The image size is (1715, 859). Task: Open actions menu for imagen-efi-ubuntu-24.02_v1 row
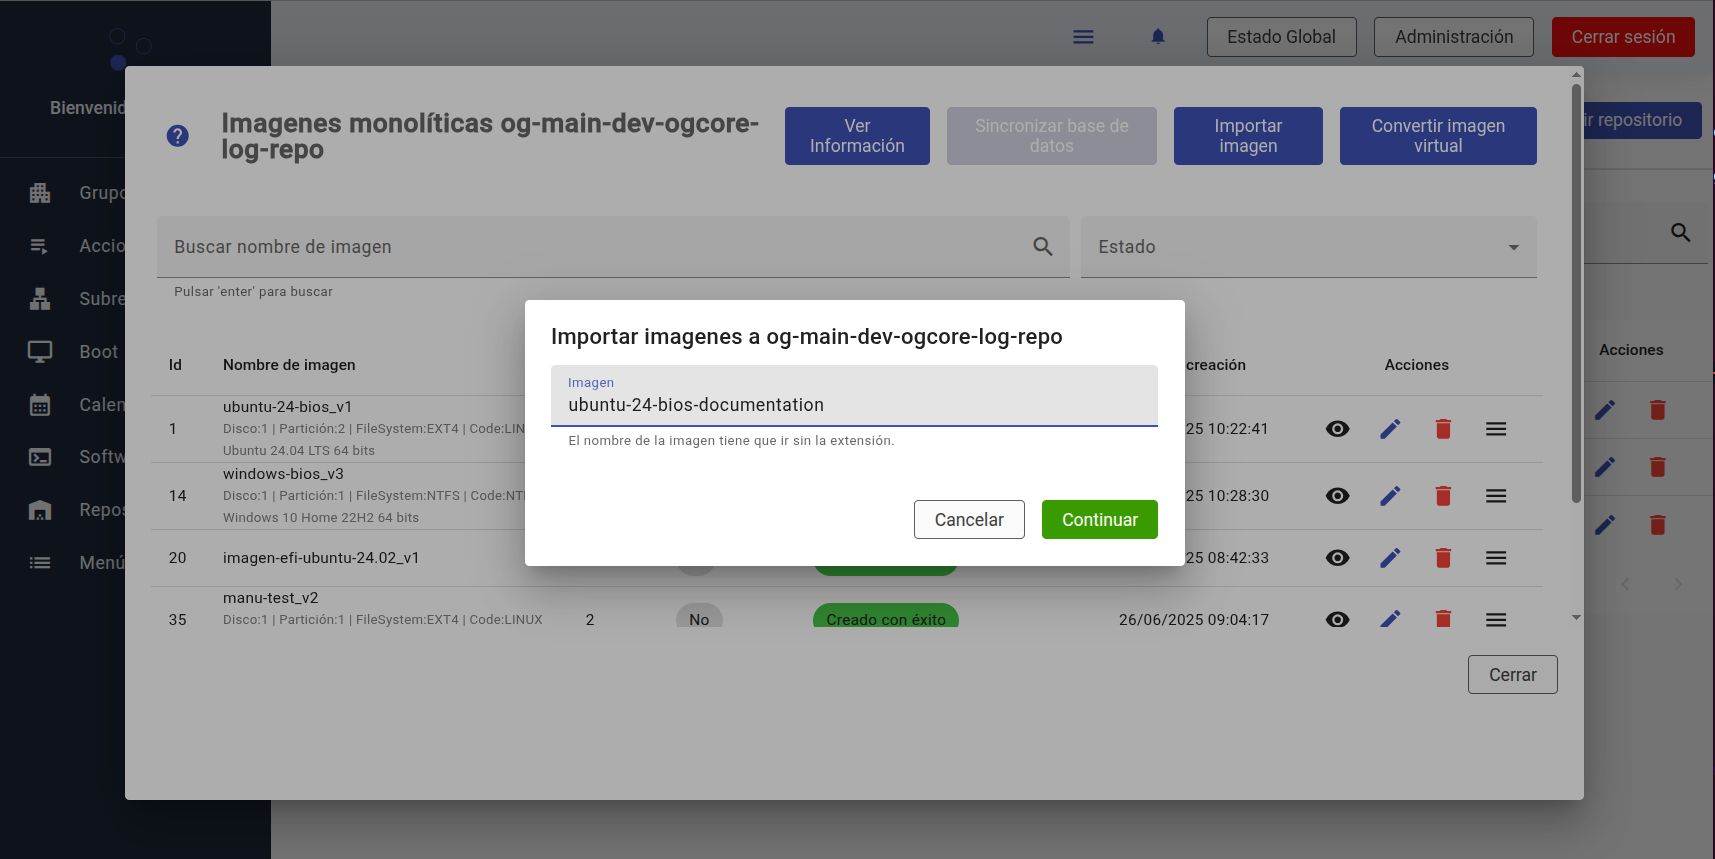pyautogui.click(x=1495, y=558)
